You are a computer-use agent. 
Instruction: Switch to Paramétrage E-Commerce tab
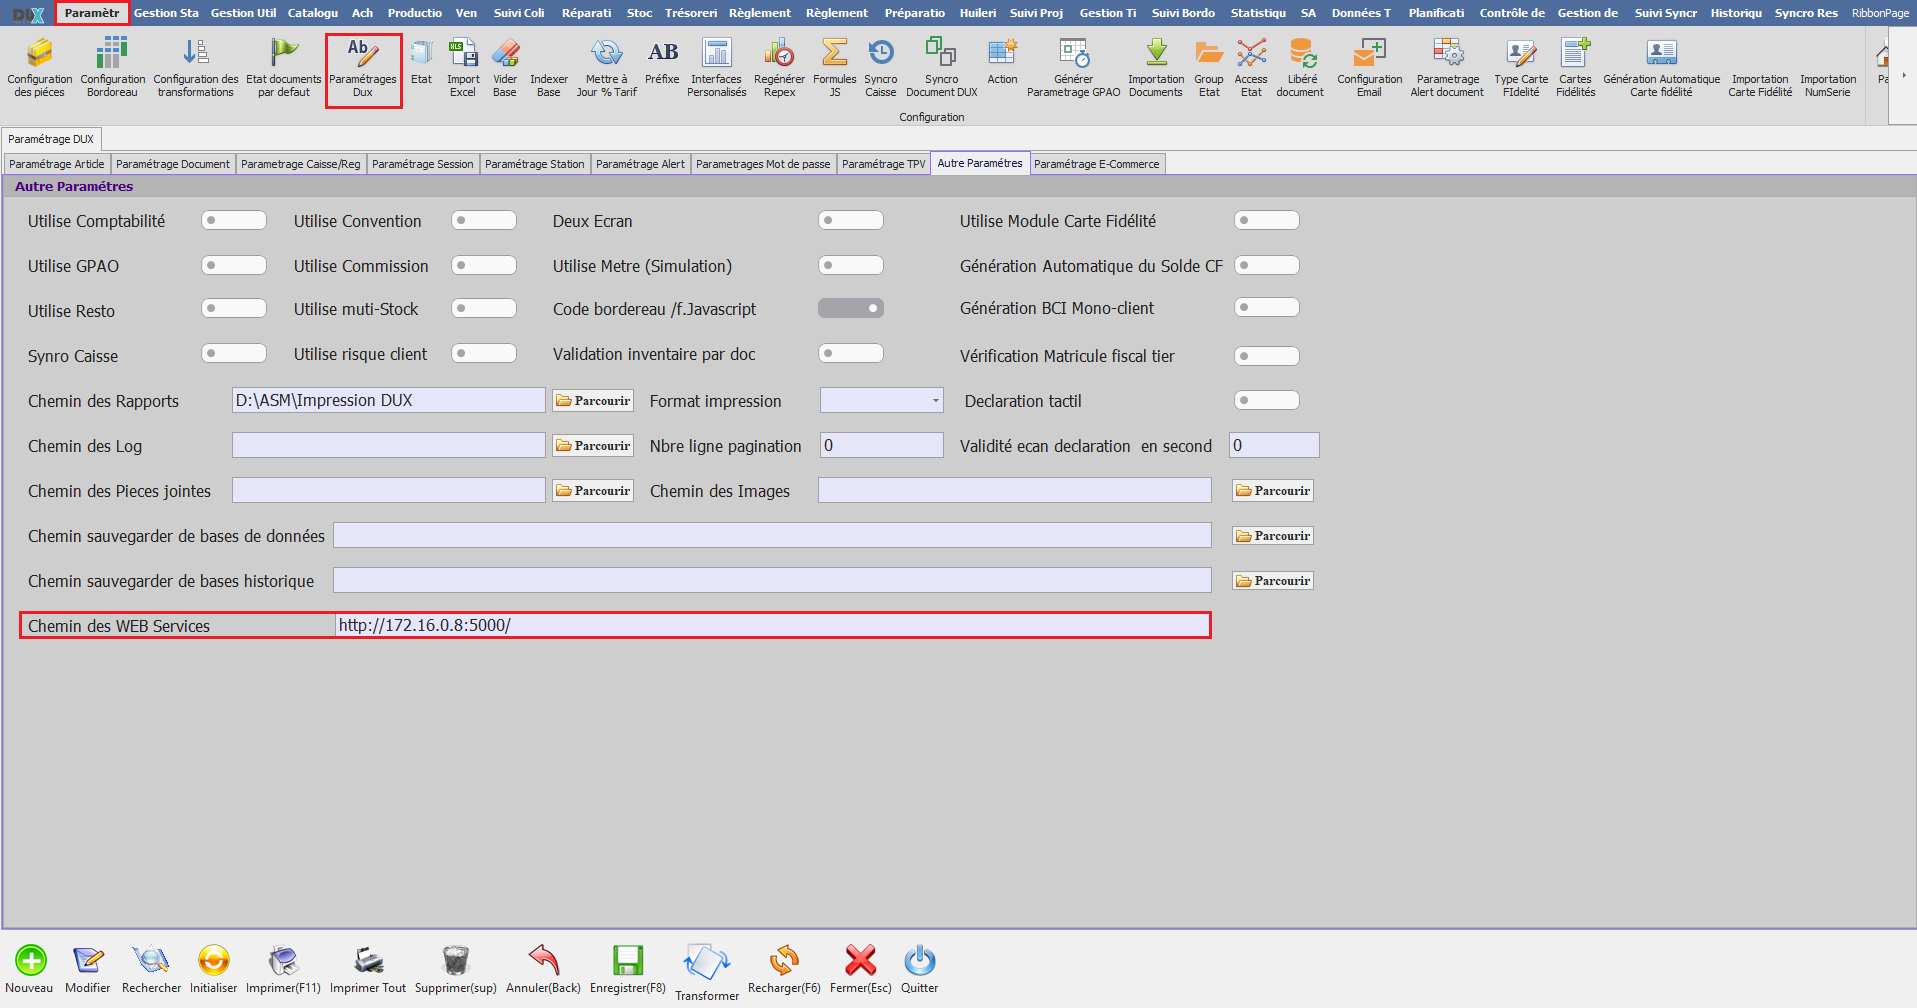1097,163
